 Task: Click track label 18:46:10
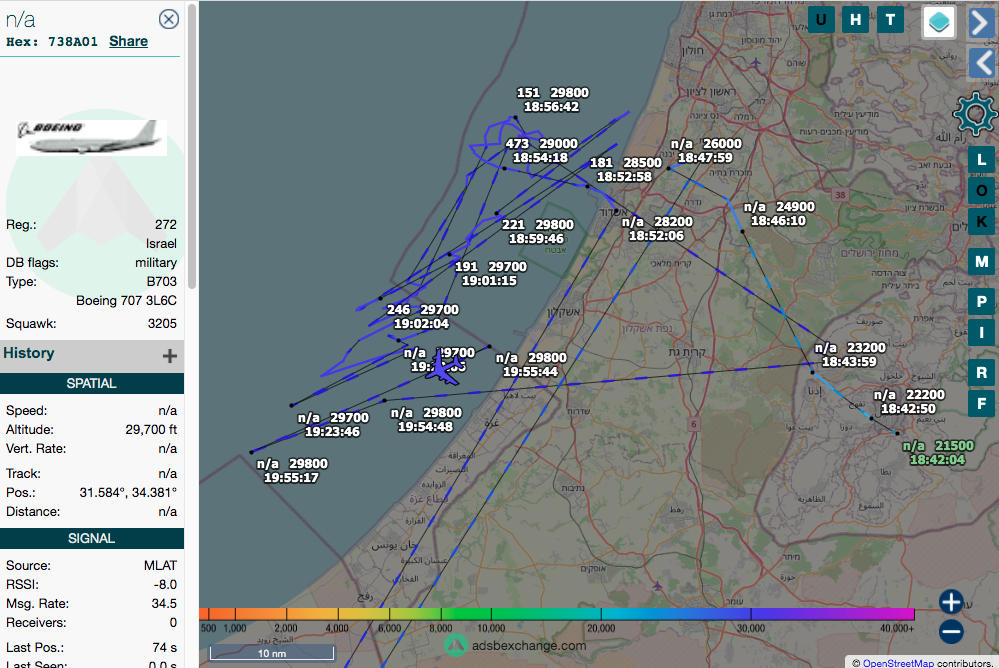coord(779,221)
